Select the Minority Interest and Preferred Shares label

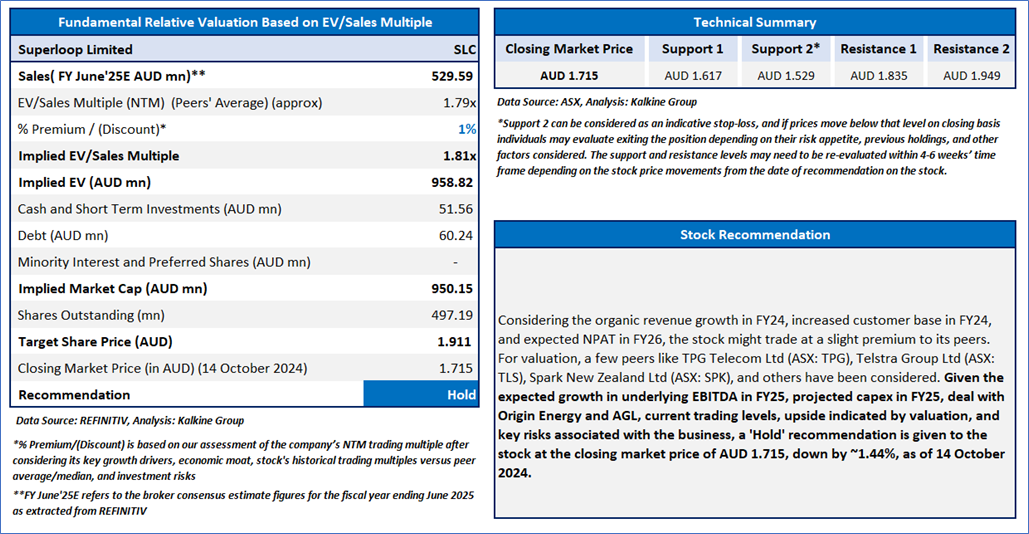[164, 262]
